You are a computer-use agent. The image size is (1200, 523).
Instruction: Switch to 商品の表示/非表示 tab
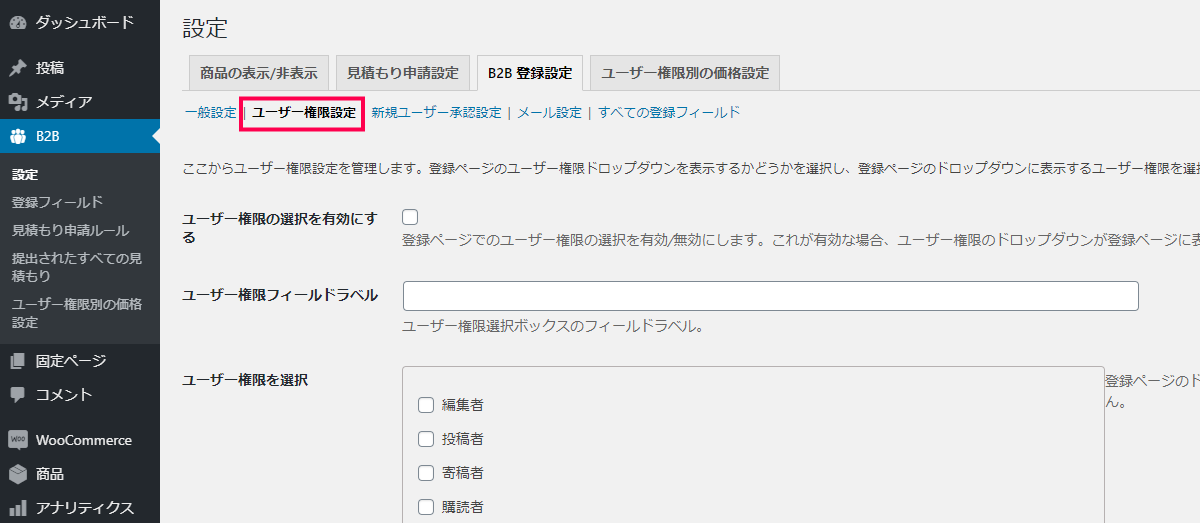point(259,73)
